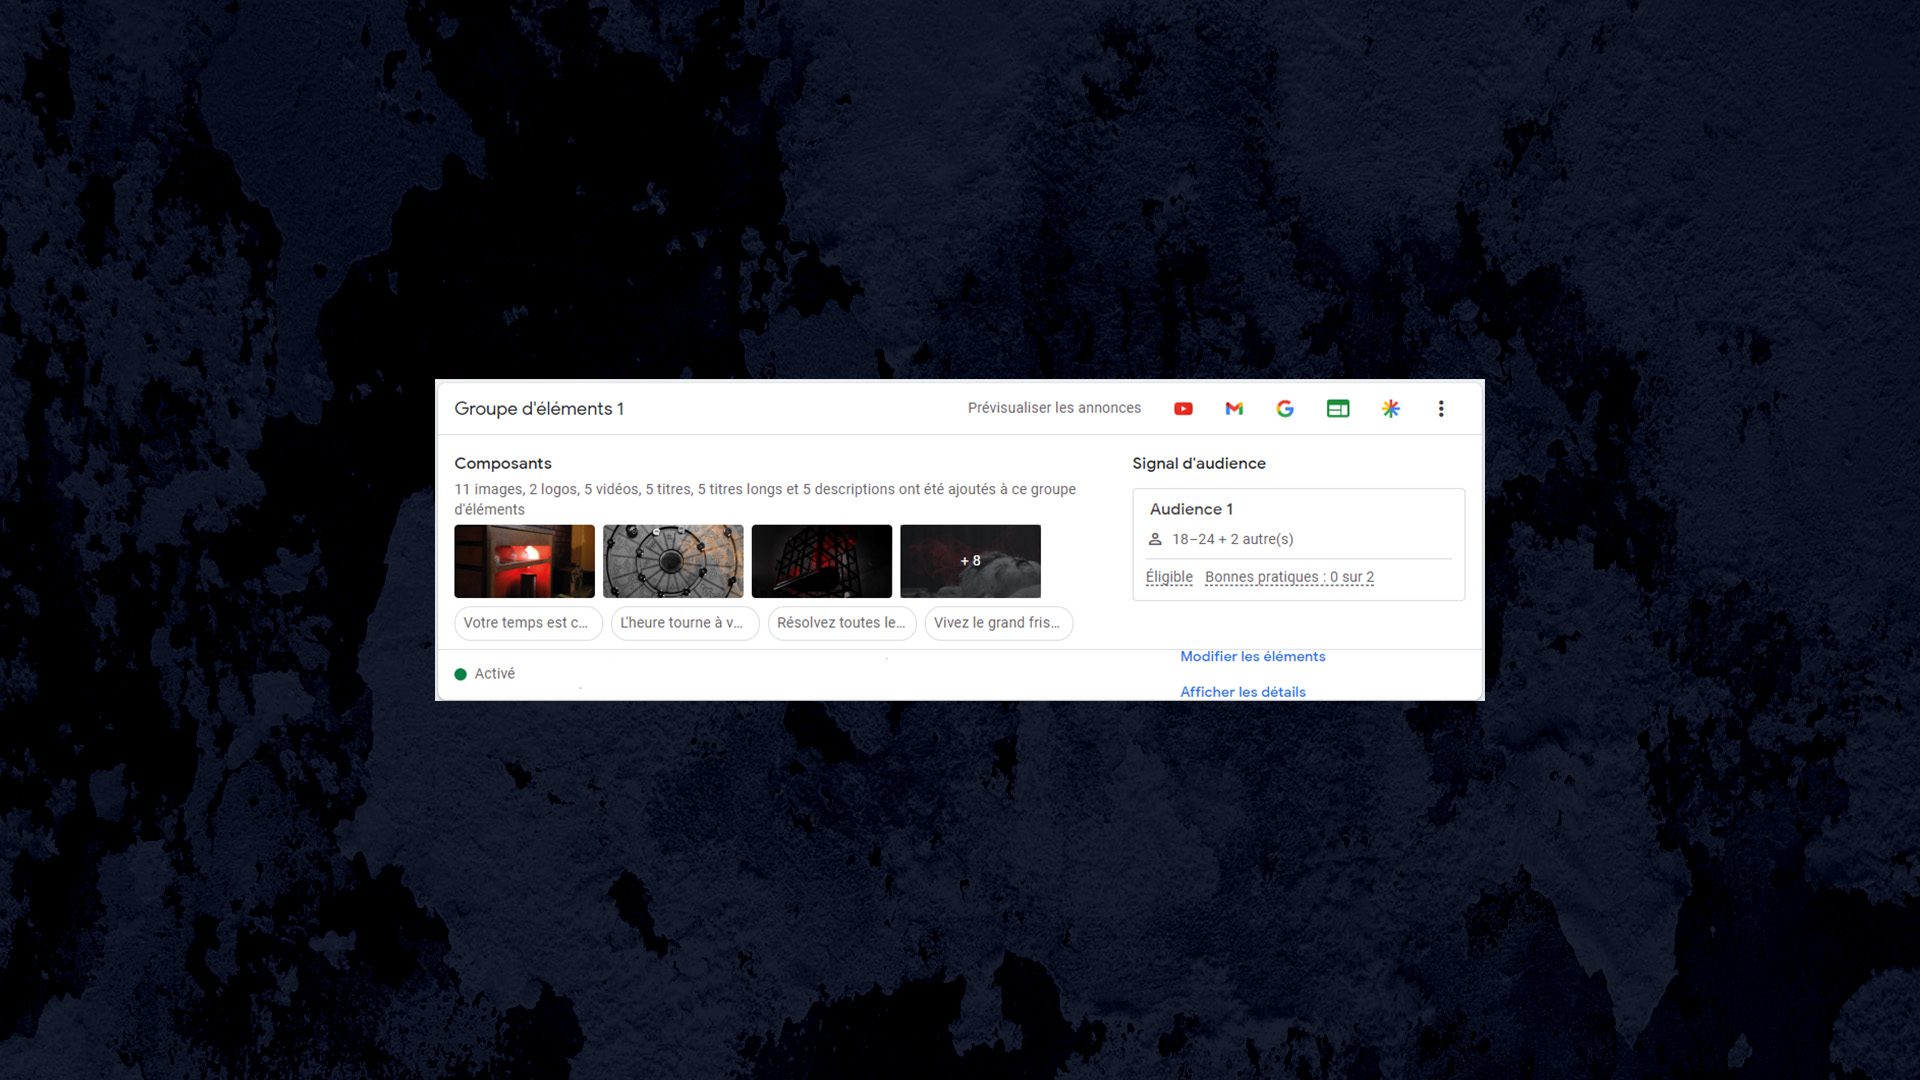Image resolution: width=1920 pixels, height=1080 pixels.
Task: Click the Audience 1 card title
Action: click(1191, 509)
